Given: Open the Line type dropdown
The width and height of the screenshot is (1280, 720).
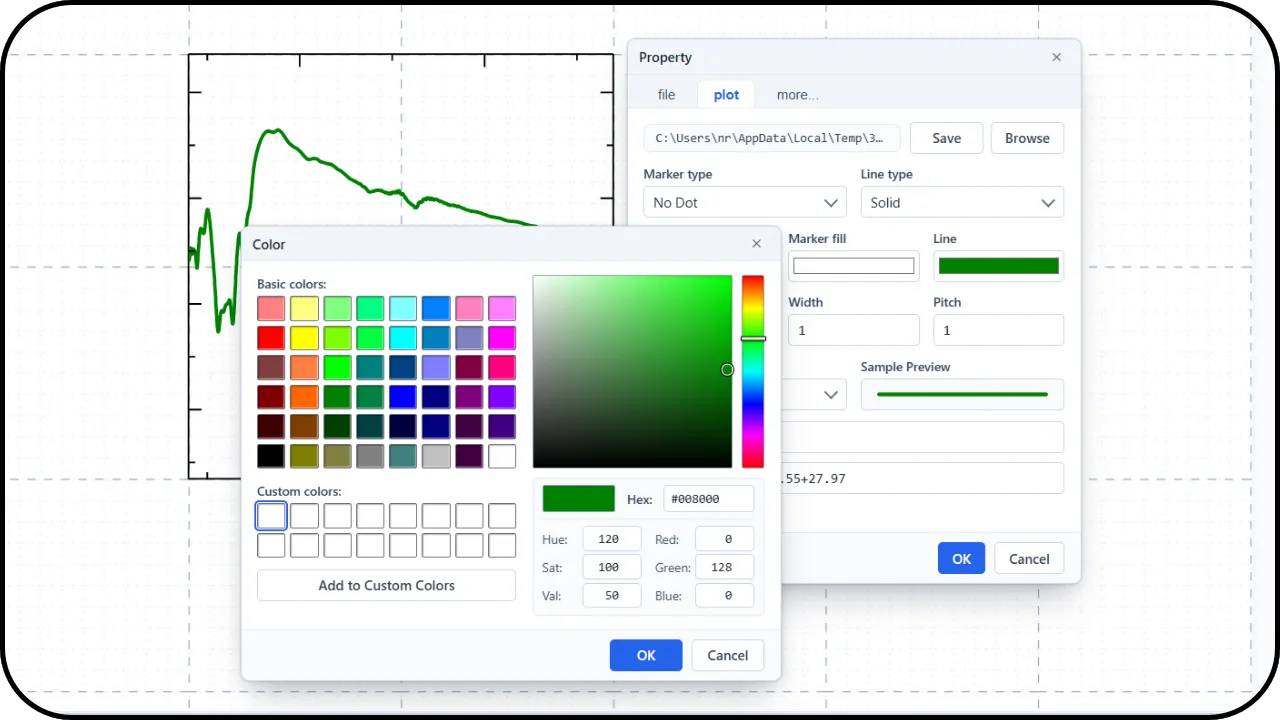Looking at the screenshot, I should (962, 202).
